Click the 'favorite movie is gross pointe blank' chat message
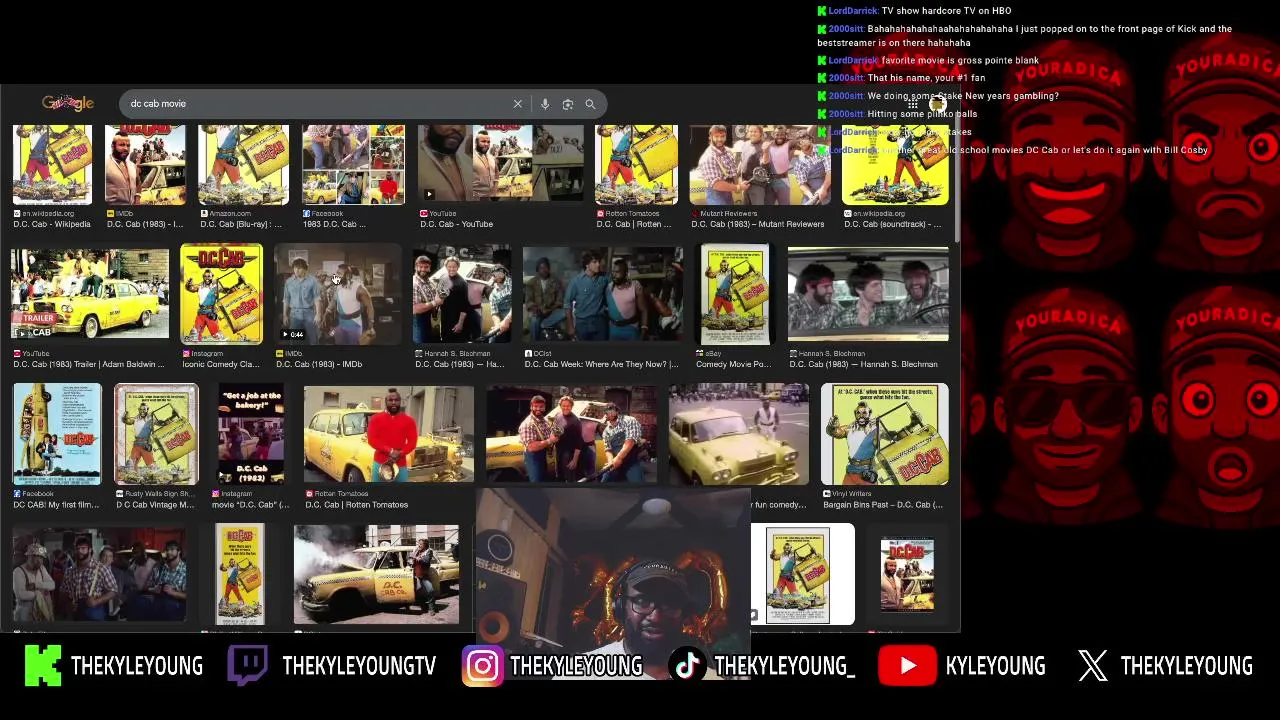The width and height of the screenshot is (1280, 720). tap(960, 61)
